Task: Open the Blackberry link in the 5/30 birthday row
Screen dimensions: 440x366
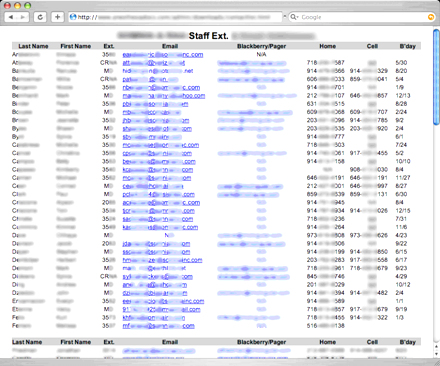Action: pos(252,63)
